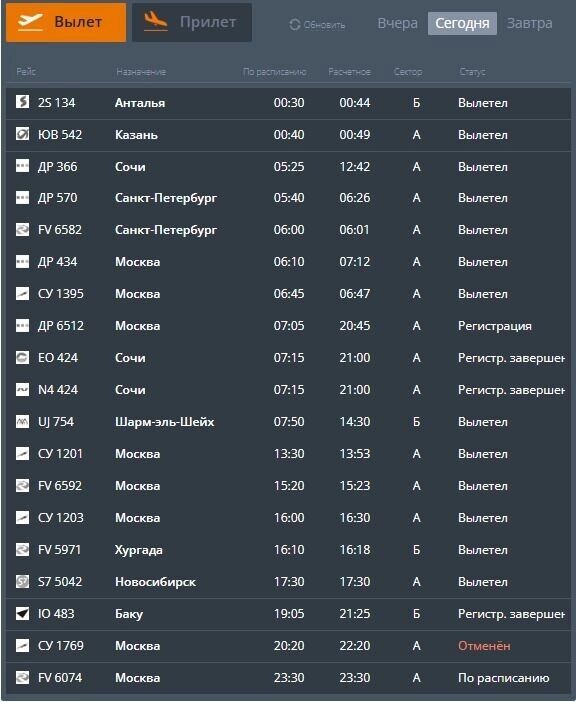
Task: Click airline logo of flight S7 5042
Action: pyautogui.click(x=22, y=582)
